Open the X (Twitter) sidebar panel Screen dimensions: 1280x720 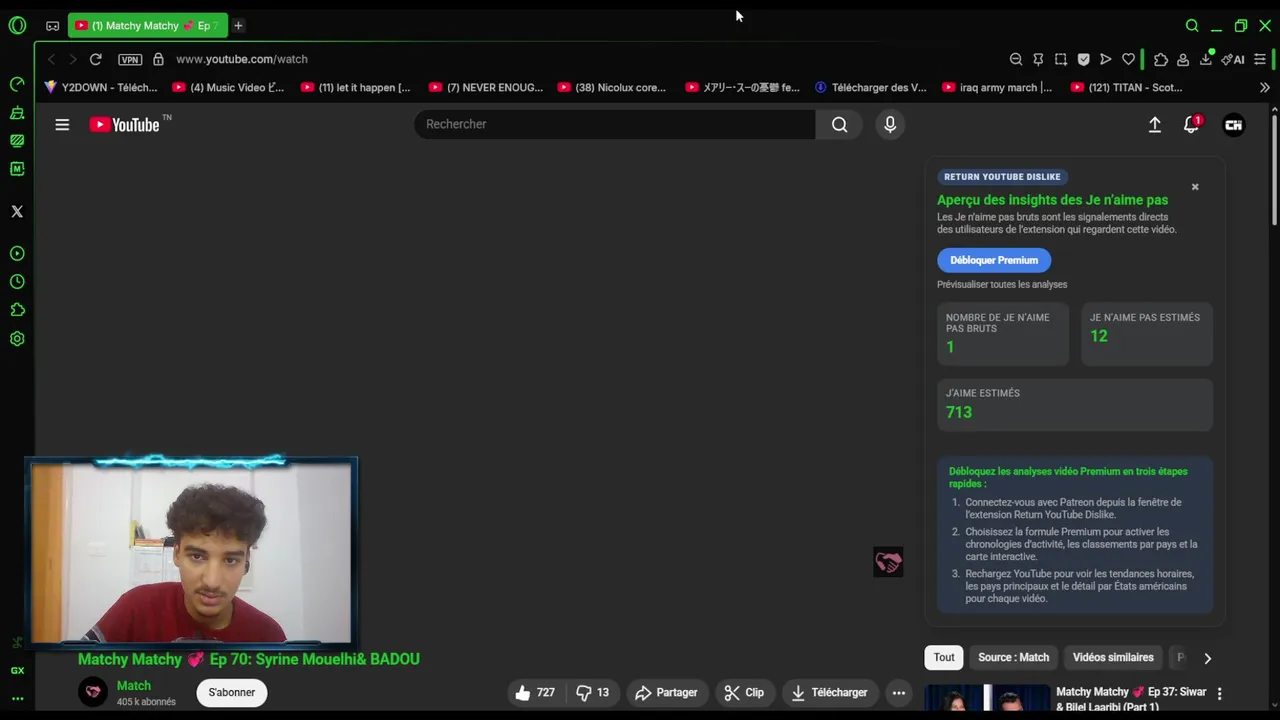click(x=17, y=211)
